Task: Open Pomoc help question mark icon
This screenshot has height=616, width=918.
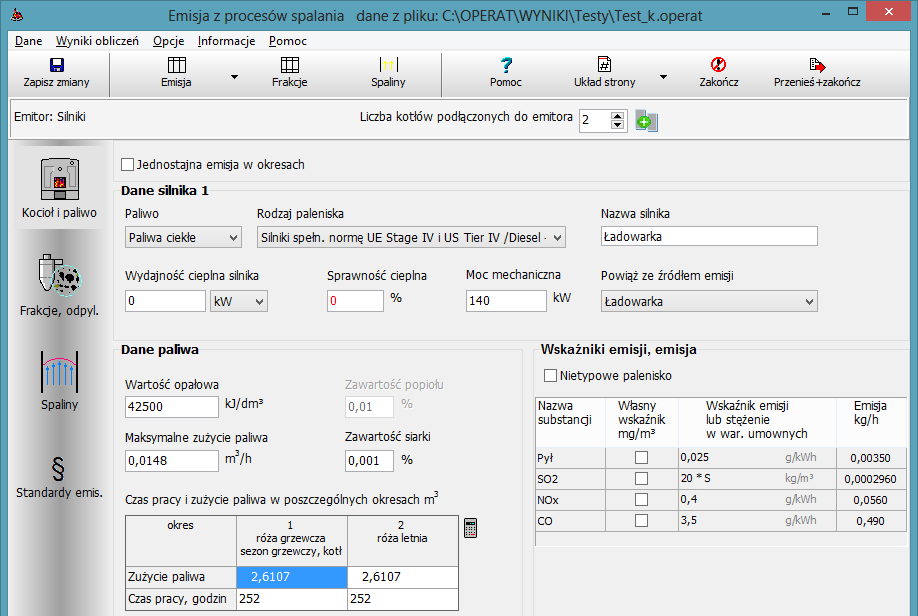Action: pos(506,64)
